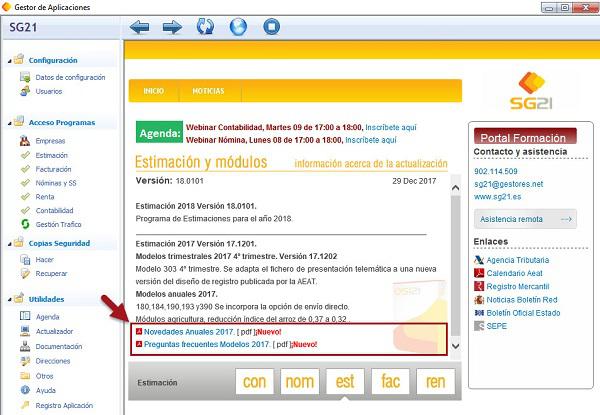Select the INICIO tab
Screen dimensions: 600x415
point(153,91)
